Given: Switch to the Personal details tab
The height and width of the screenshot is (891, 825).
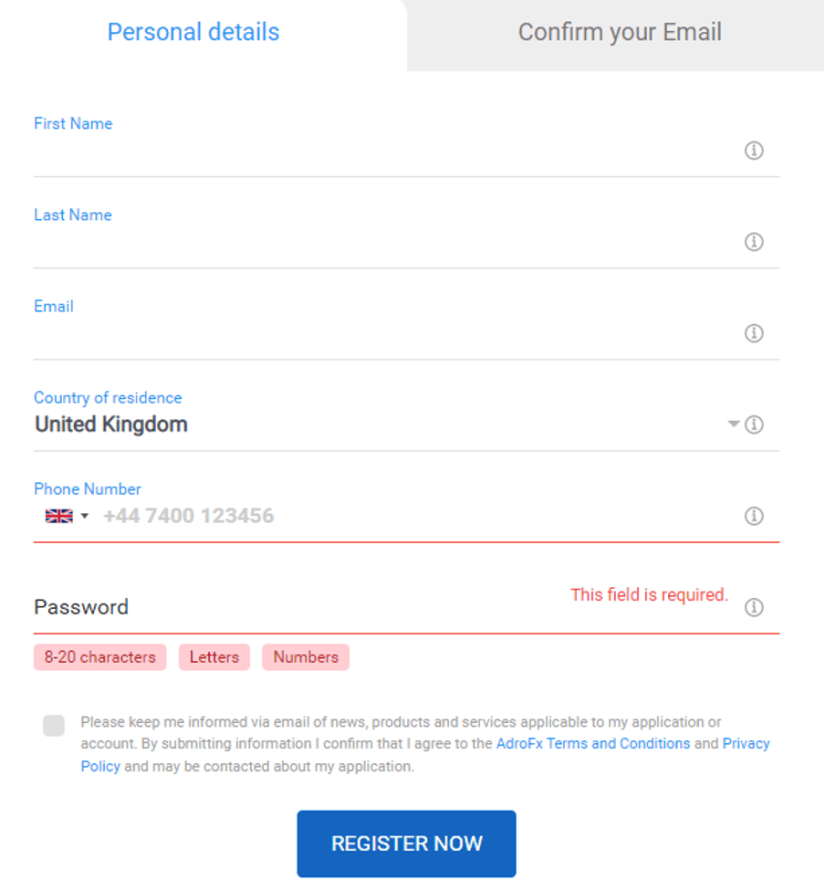Looking at the screenshot, I should tap(193, 32).
